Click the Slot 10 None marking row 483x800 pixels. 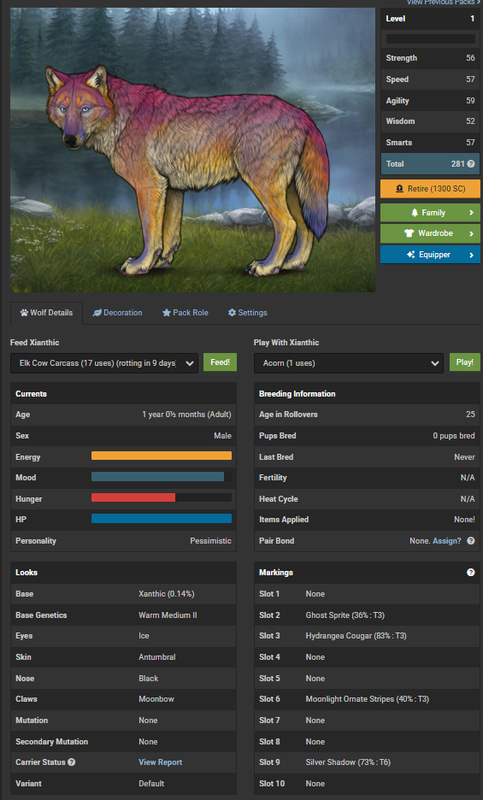[x=367, y=784]
